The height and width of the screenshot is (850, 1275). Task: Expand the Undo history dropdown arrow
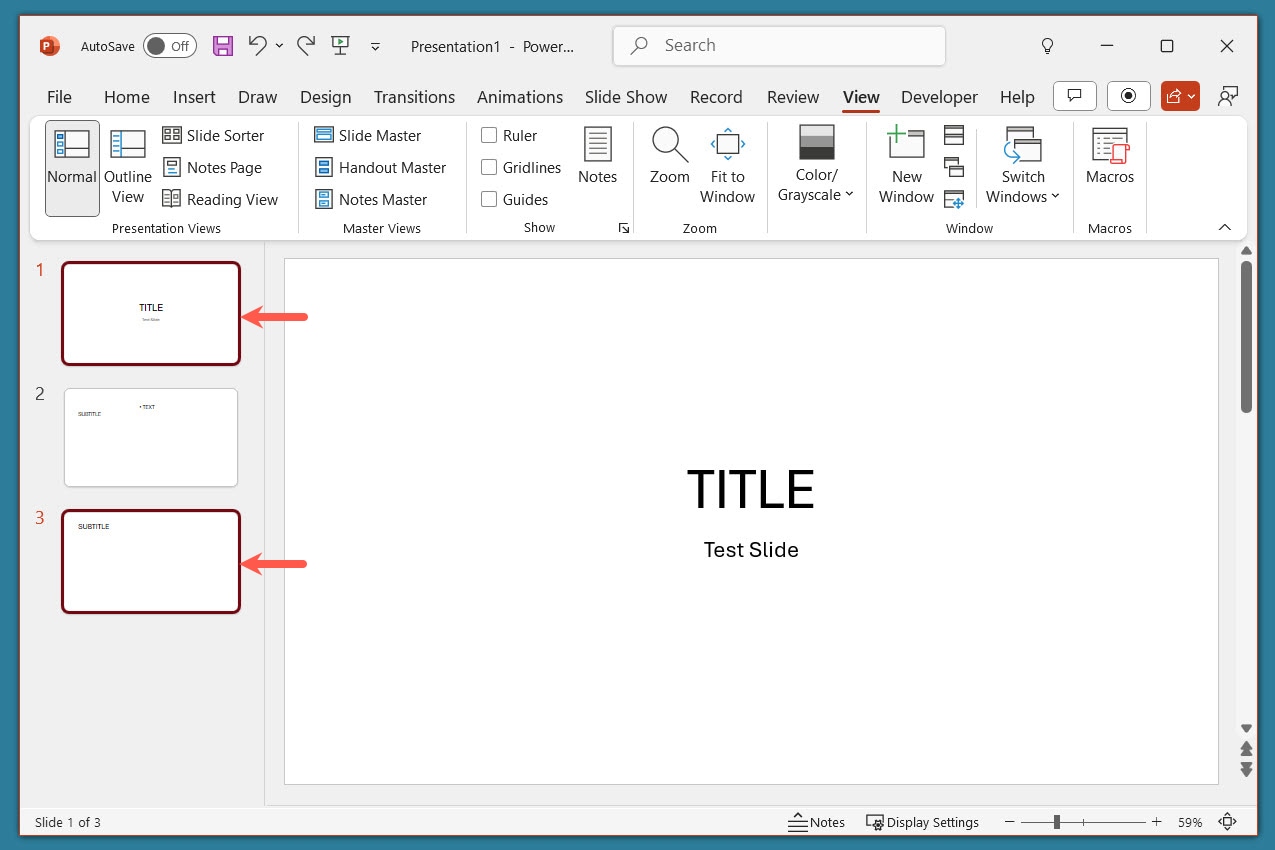coord(279,46)
